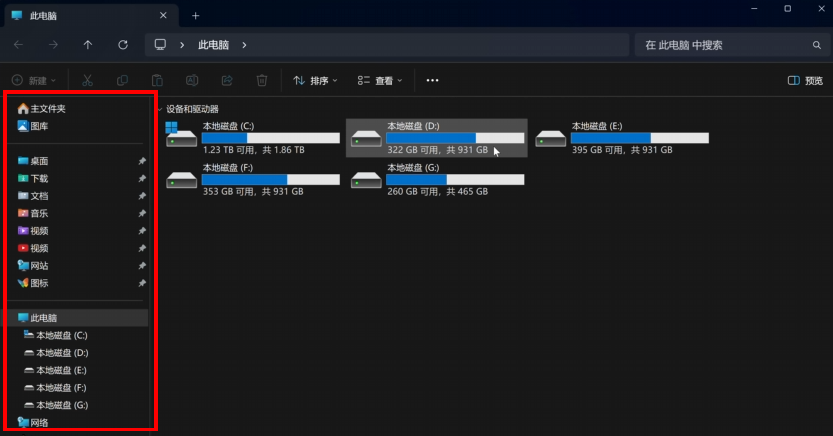This screenshot has width=833, height=436.
Task: Open 图库 in the sidebar
Action: (x=33, y=126)
